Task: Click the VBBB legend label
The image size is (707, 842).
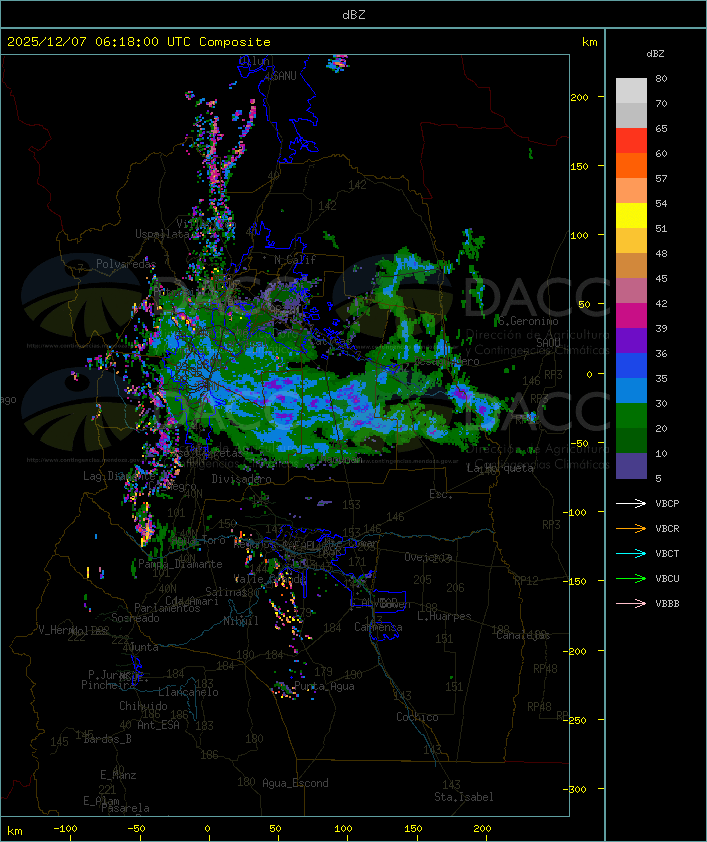Action: (x=667, y=604)
